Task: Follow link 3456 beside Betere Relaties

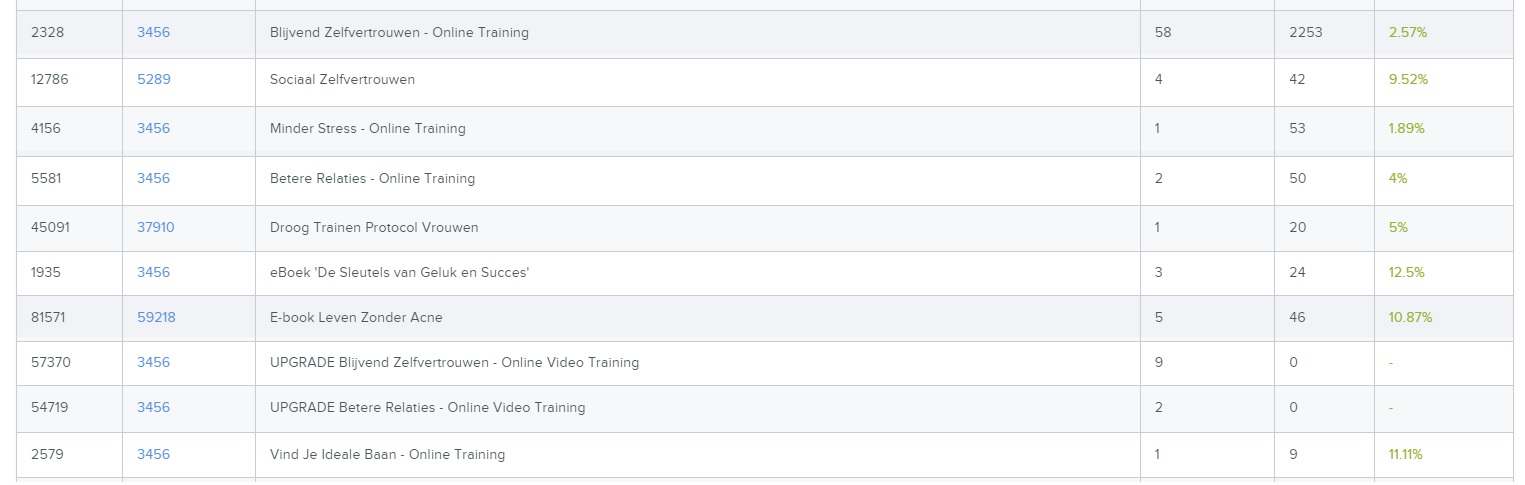Action: point(153,178)
